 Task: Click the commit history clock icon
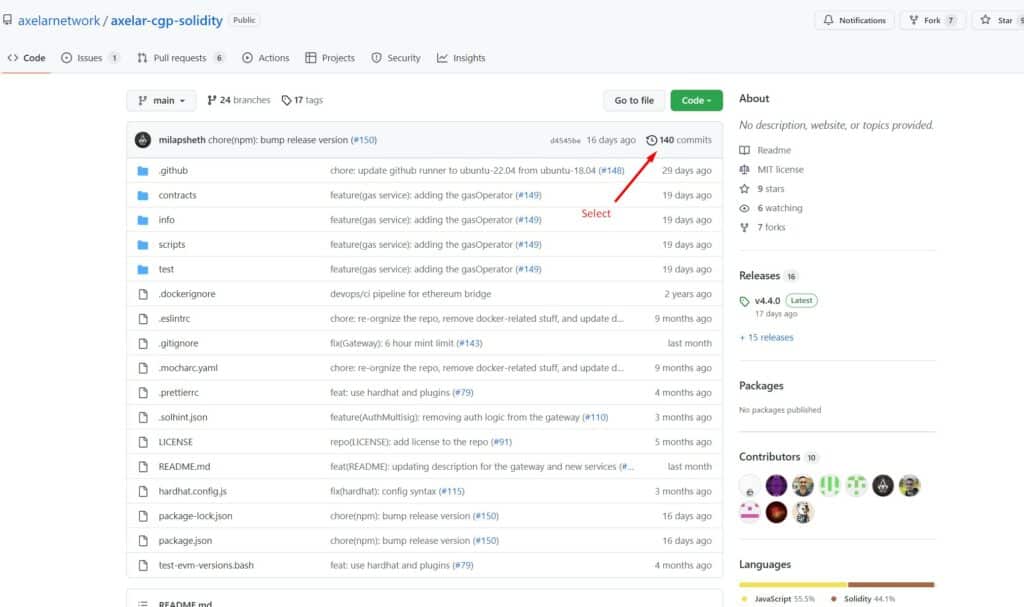(651, 140)
